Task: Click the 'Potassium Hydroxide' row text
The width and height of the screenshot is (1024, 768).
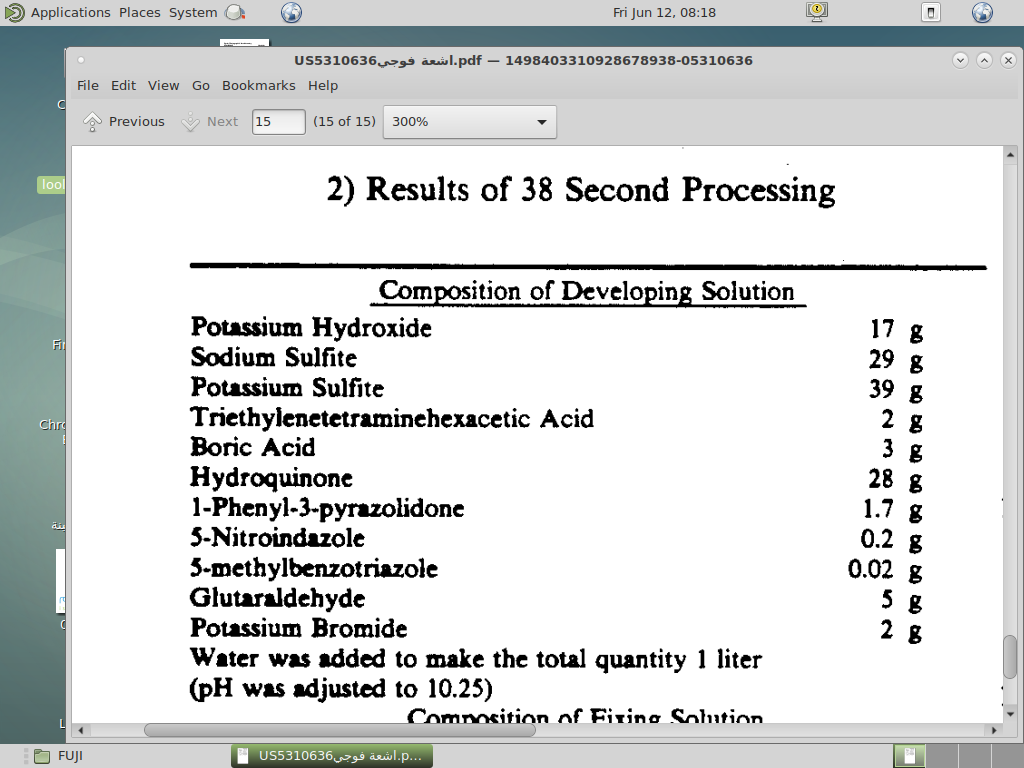Action: pos(311,327)
